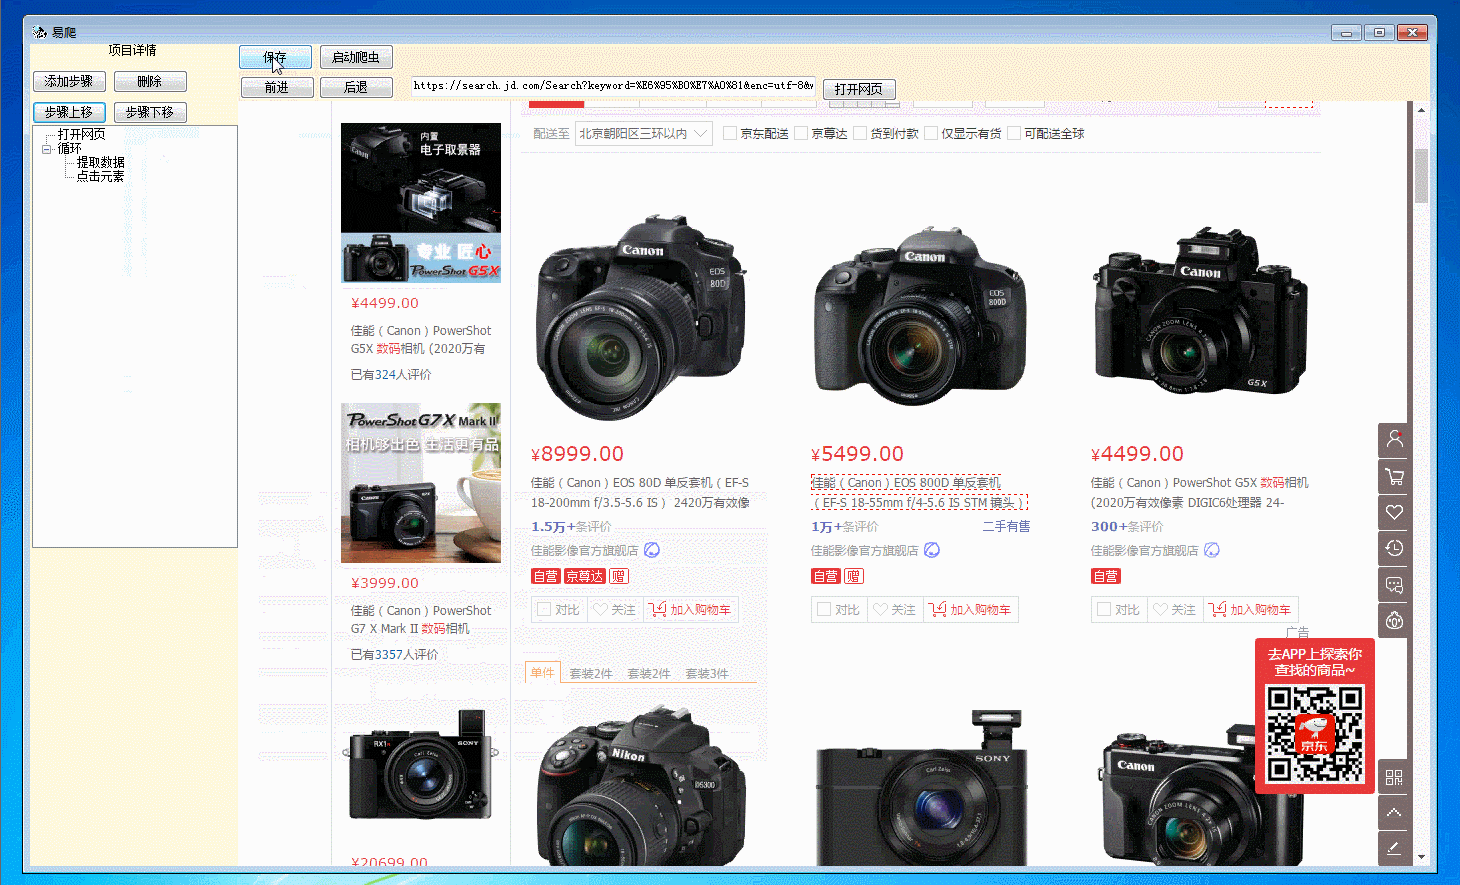This screenshot has height=885, width=1460.
Task: Click the chat icon beside ¥4499 store name
Action: [1212, 550]
